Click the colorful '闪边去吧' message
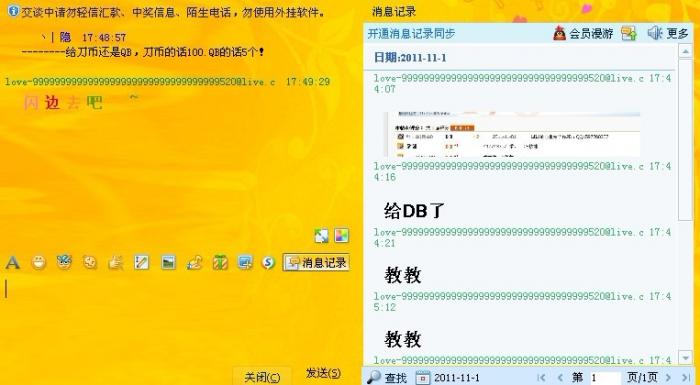This screenshot has height=385, width=700. tap(62, 103)
